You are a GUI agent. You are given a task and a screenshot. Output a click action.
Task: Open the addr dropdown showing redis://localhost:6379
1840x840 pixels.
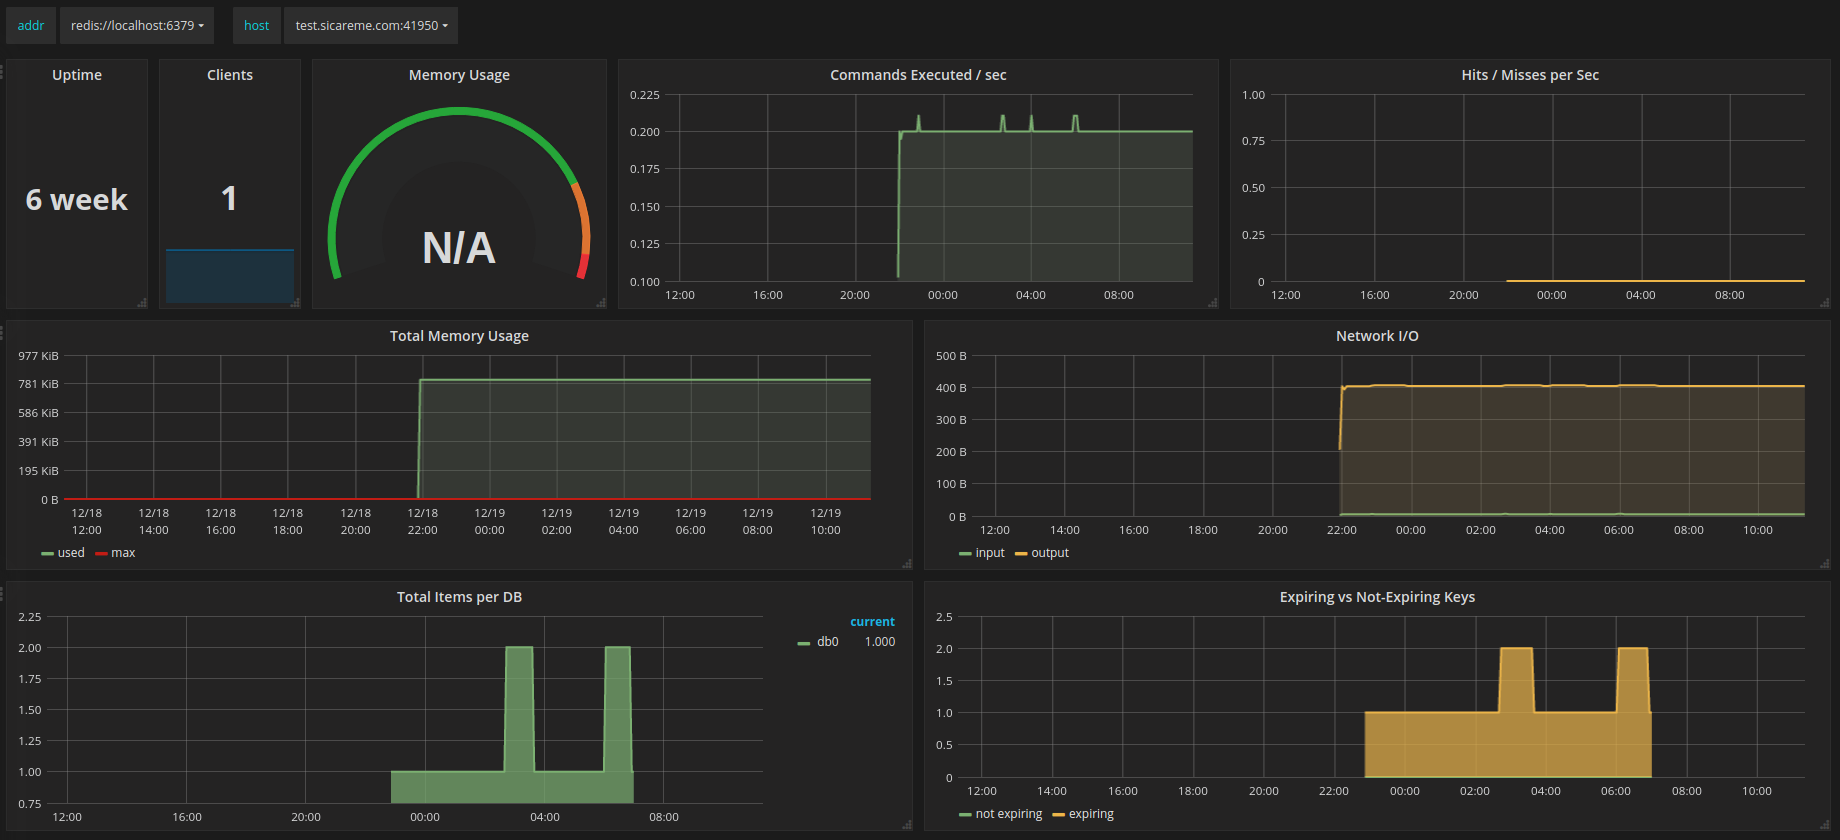click(137, 26)
